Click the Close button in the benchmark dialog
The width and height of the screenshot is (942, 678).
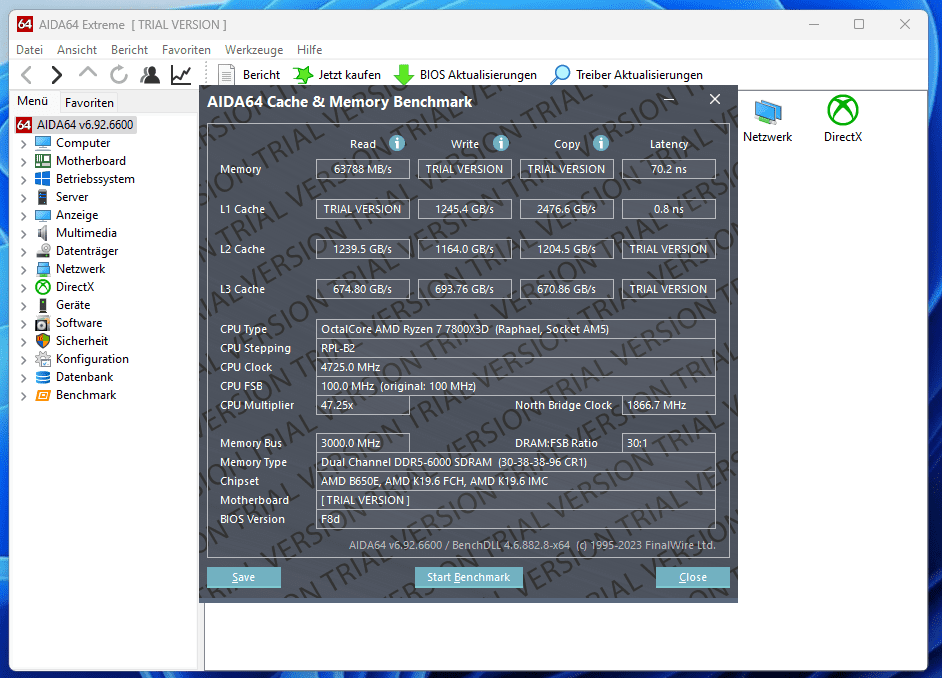click(693, 577)
